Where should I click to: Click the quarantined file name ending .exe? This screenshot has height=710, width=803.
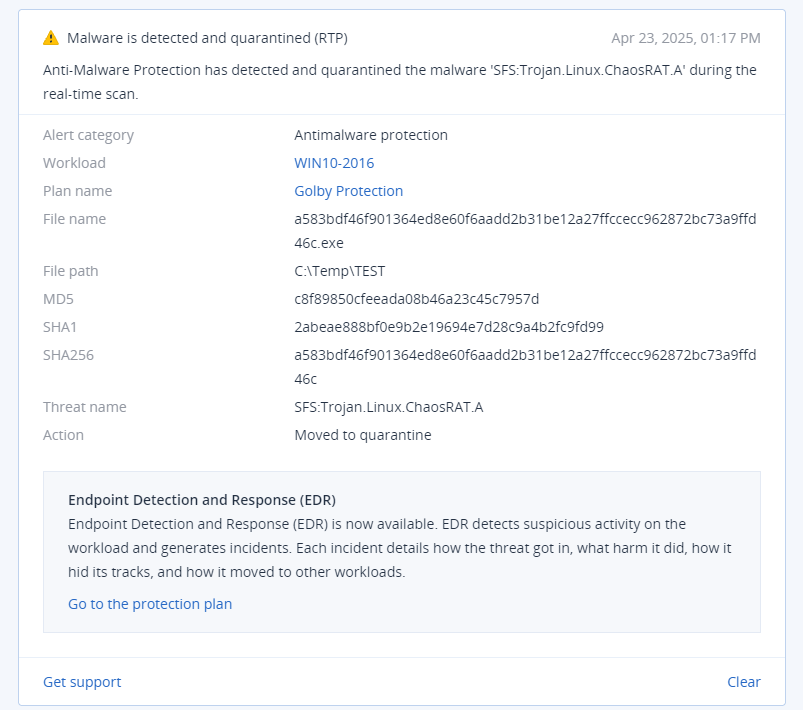[x=525, y=231]
